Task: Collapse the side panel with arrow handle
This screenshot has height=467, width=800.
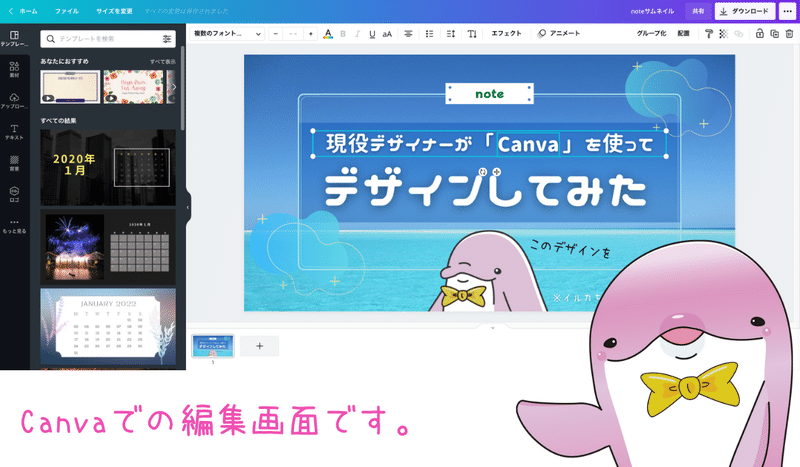Action: point(188,207)
